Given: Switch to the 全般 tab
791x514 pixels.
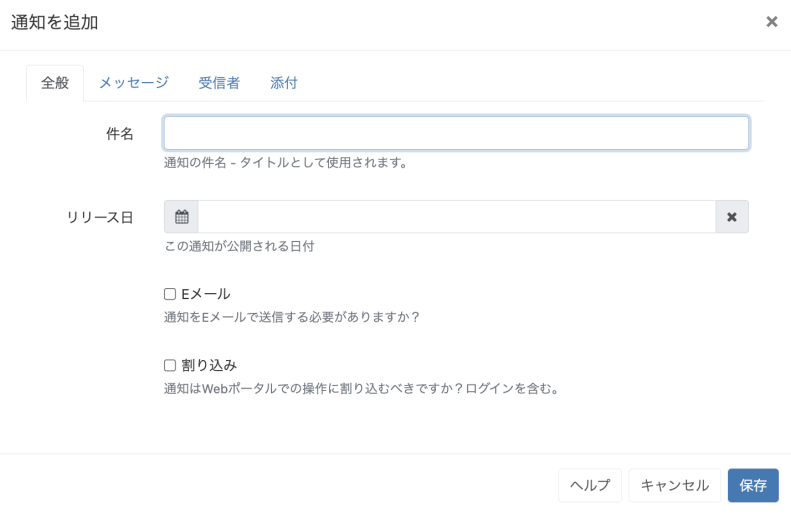Looking at the screenshot, I should point(55,83).
